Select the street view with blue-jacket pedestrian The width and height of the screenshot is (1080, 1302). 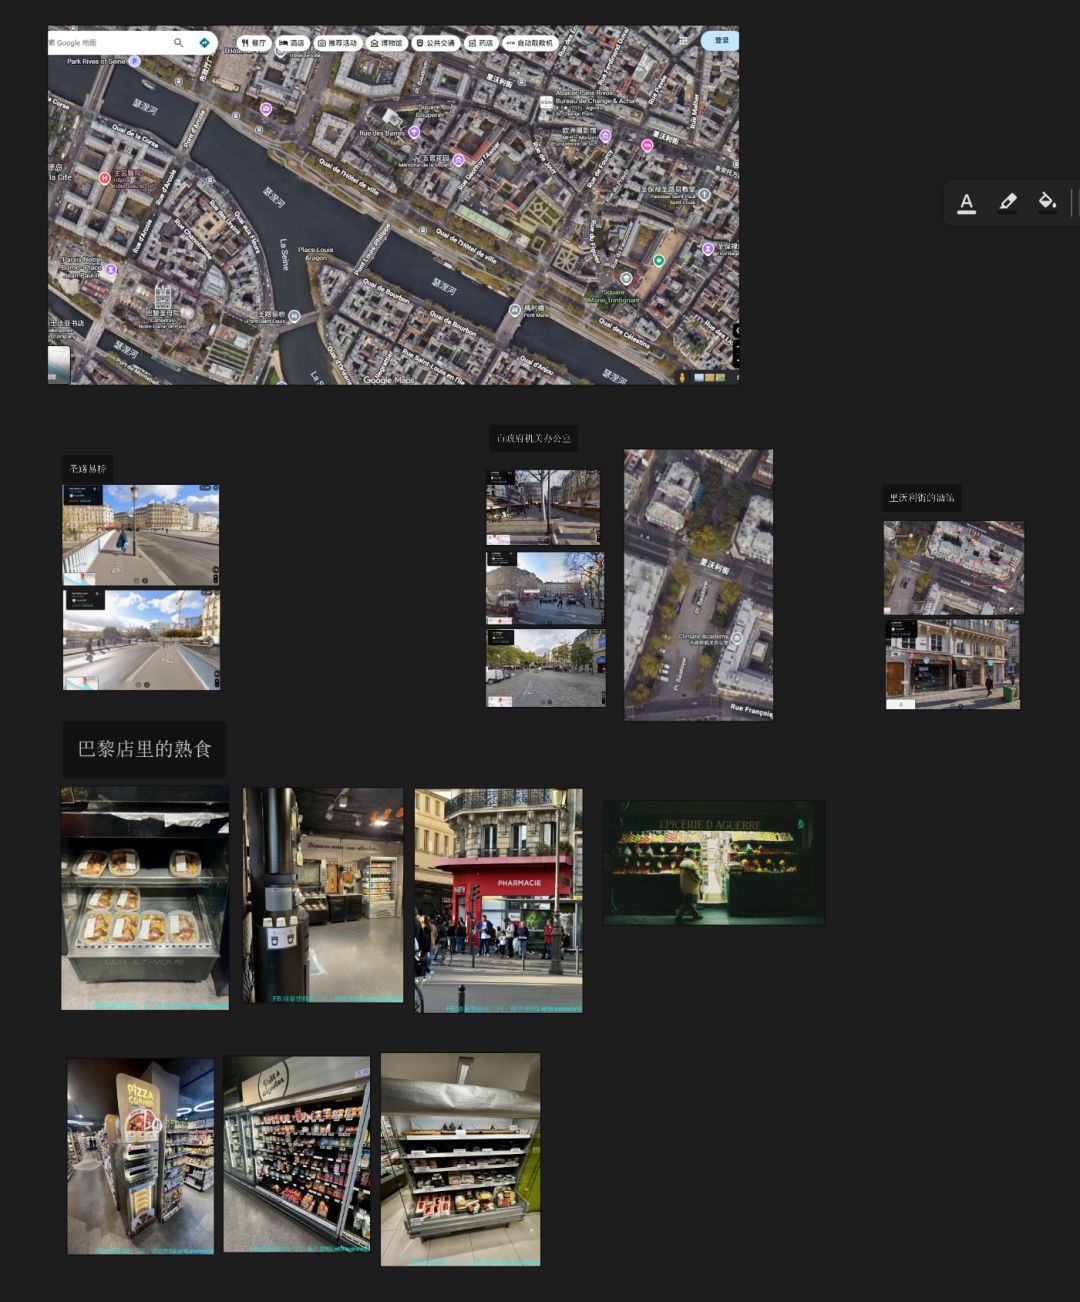point(141,535)
